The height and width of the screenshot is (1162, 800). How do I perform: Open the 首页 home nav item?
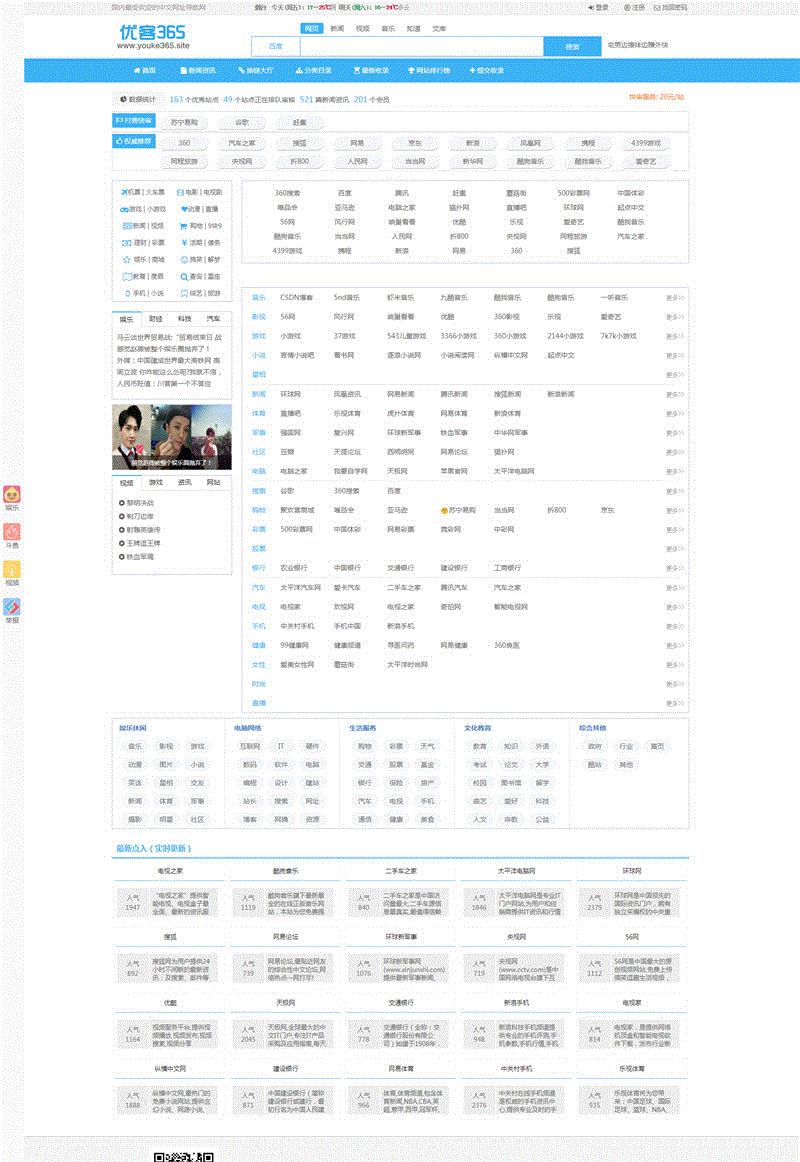click(144, 70)
